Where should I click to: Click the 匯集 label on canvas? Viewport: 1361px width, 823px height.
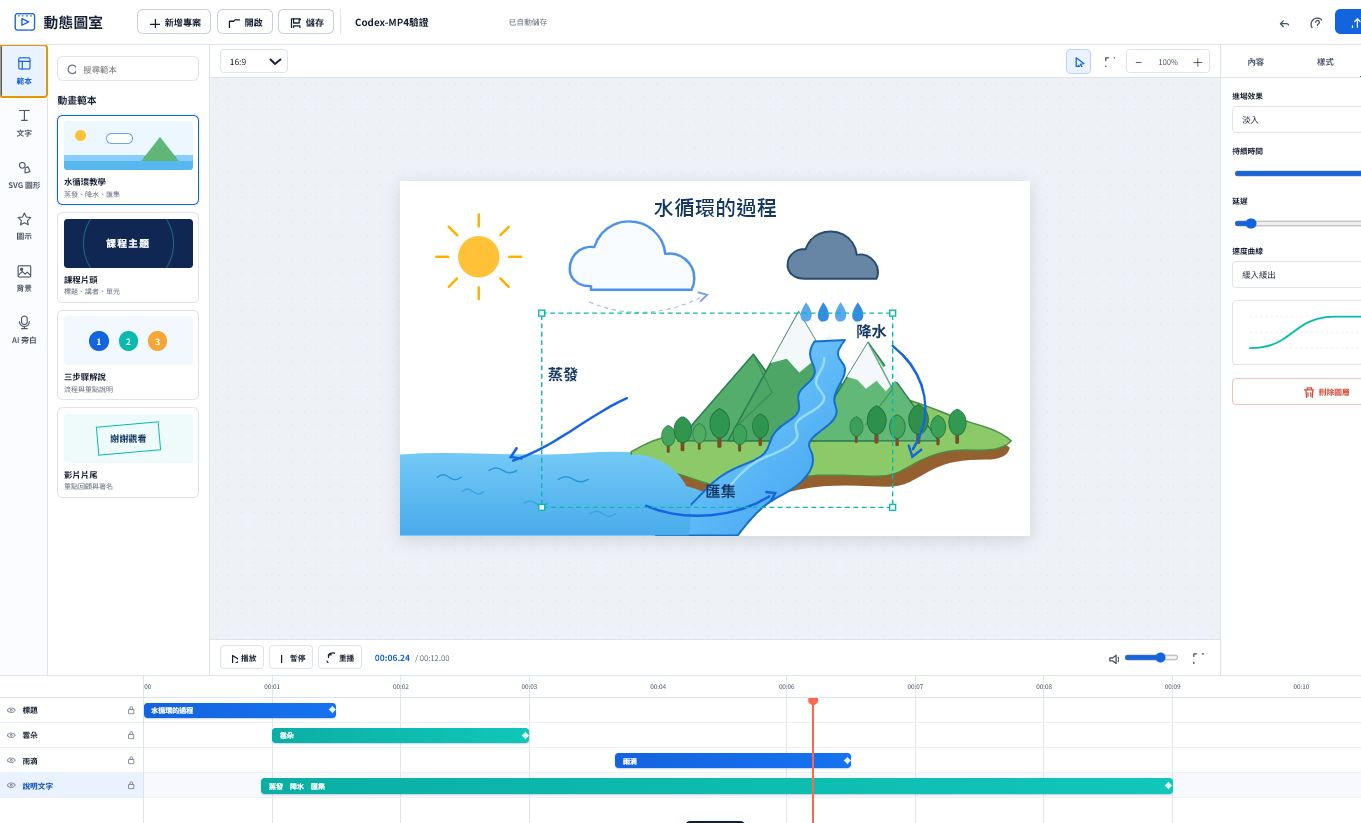(720, 491)
